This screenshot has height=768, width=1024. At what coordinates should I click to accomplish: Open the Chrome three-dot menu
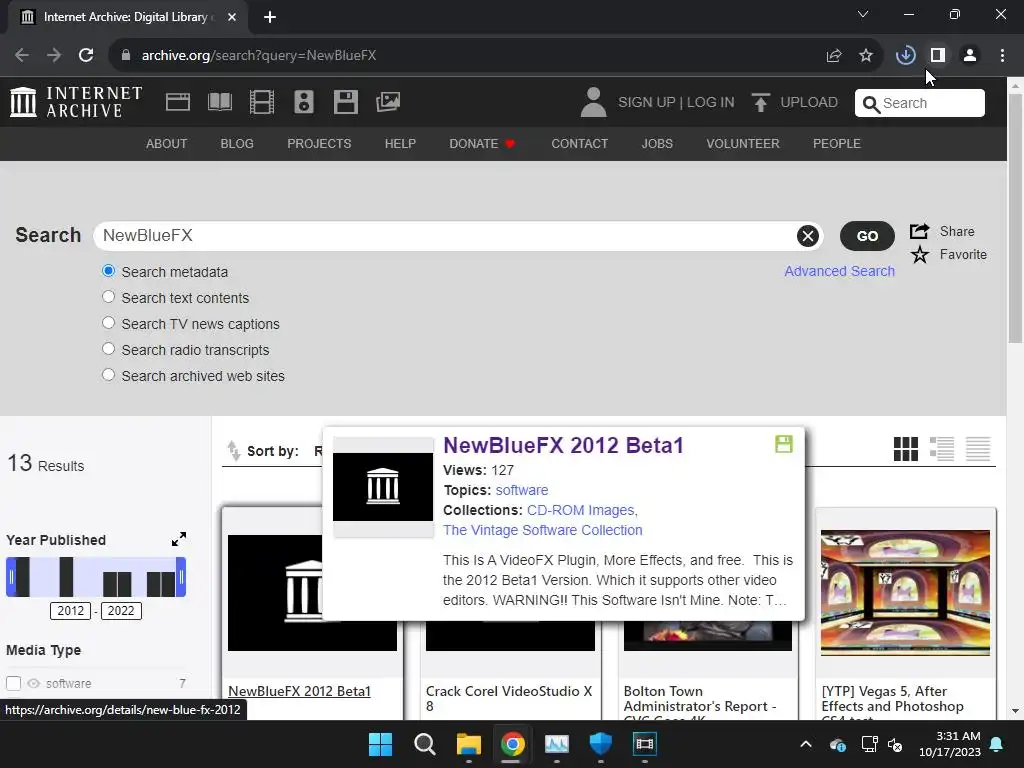tap(1002, 56)
